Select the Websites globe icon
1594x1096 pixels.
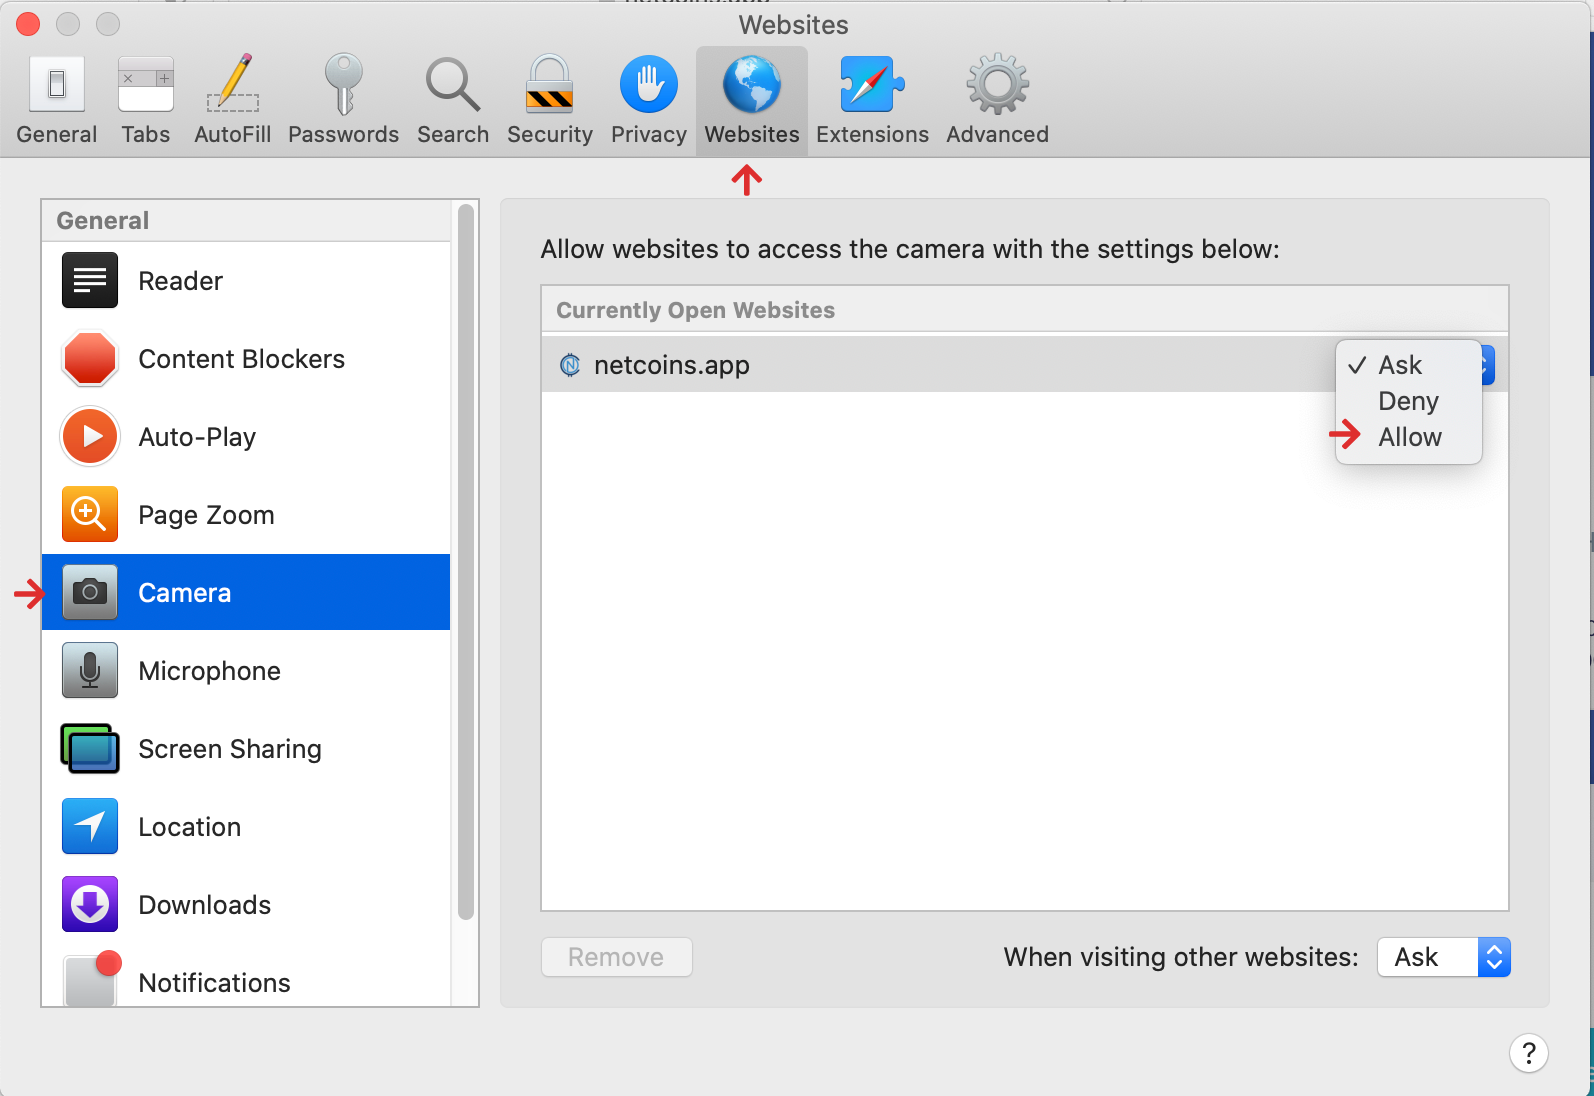[752, 84]
